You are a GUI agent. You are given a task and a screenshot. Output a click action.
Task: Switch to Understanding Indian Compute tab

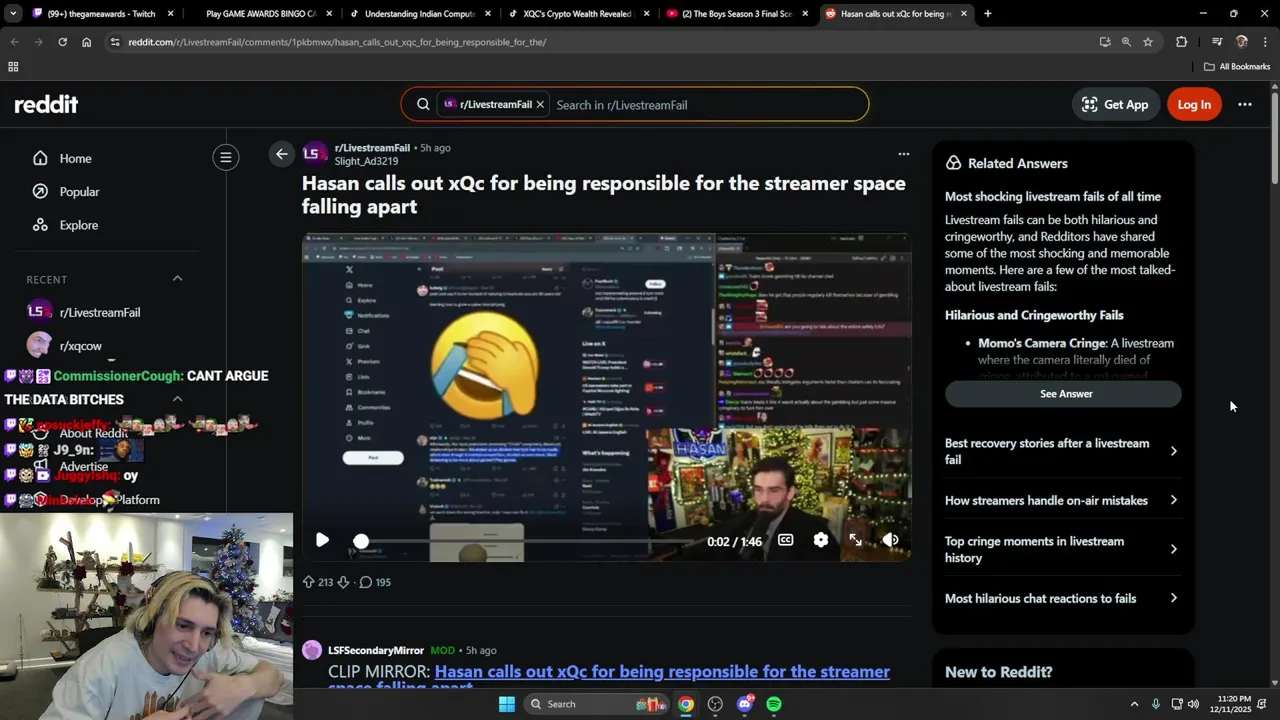(420, 14)
